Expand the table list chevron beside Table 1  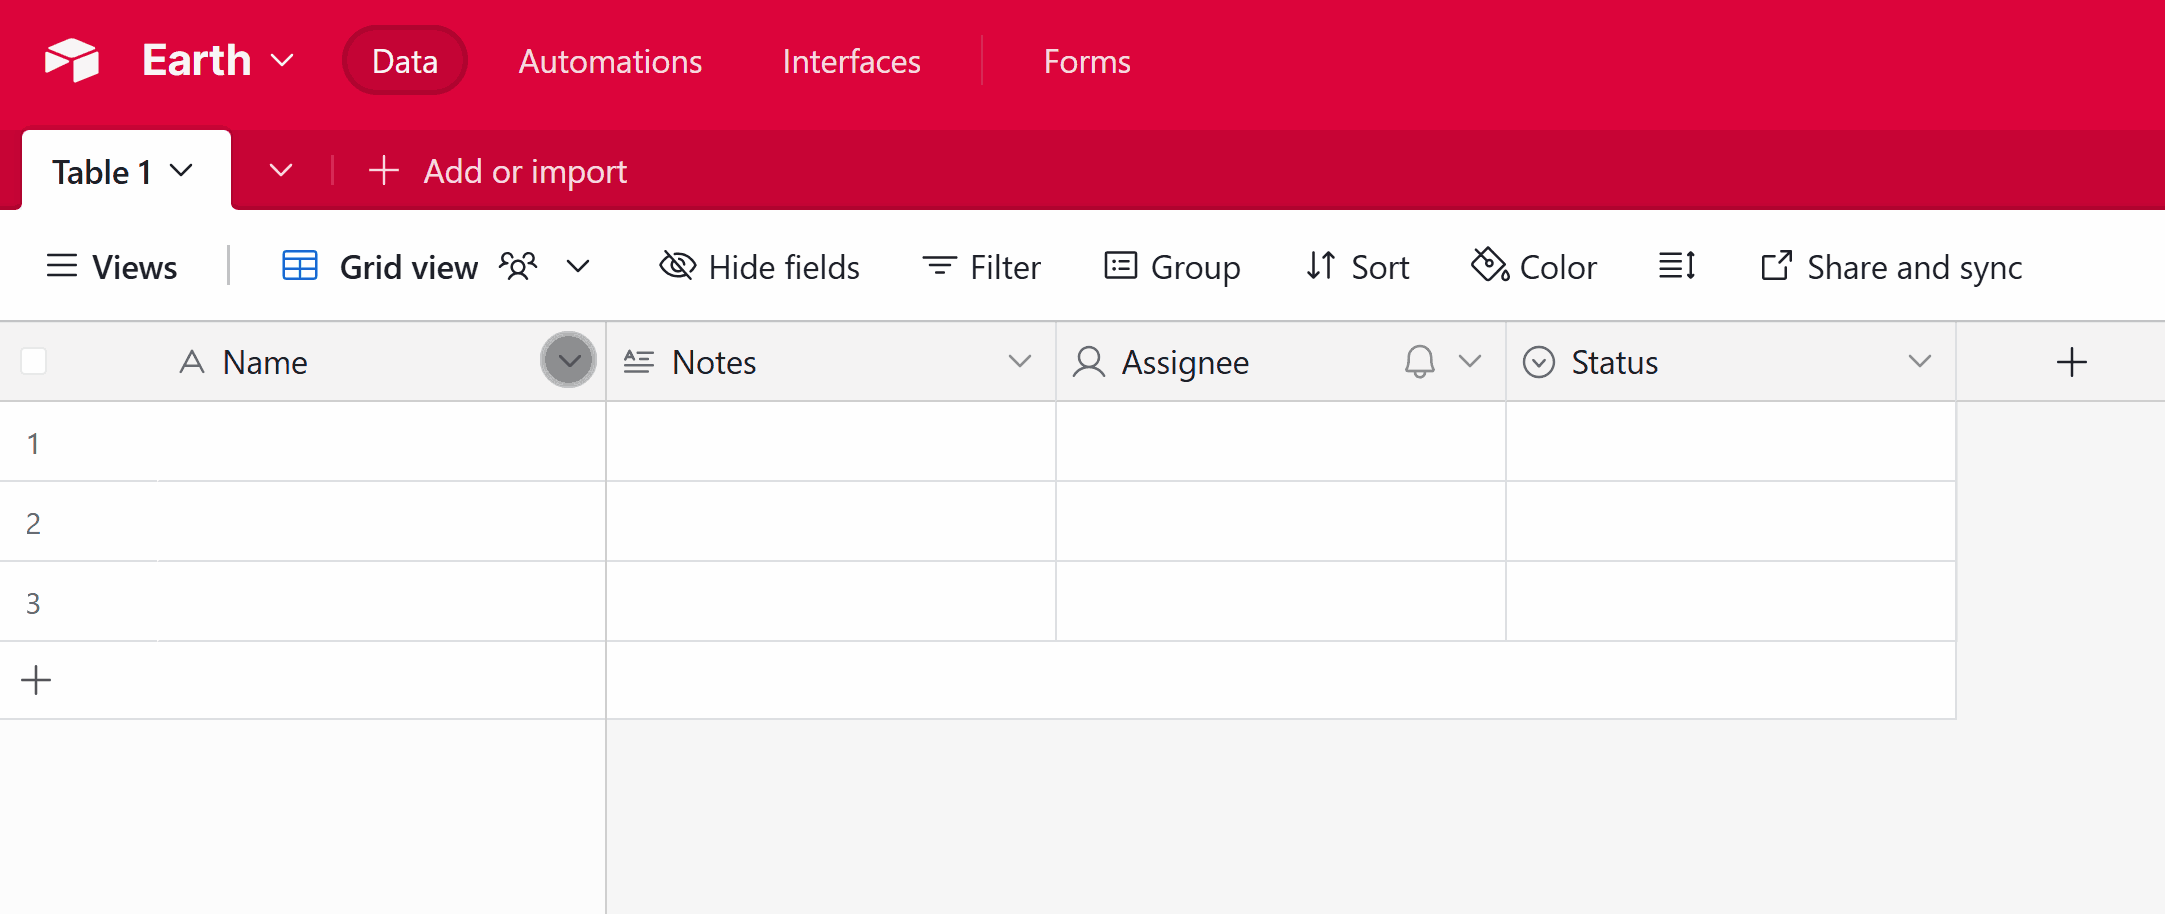[281, 170]
